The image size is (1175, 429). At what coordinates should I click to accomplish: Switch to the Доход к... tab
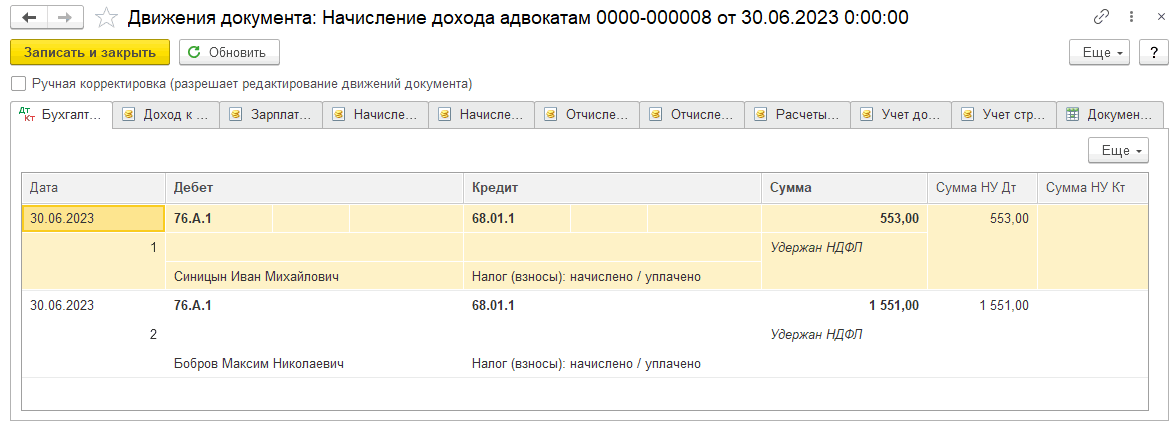[x=165, y=115]
